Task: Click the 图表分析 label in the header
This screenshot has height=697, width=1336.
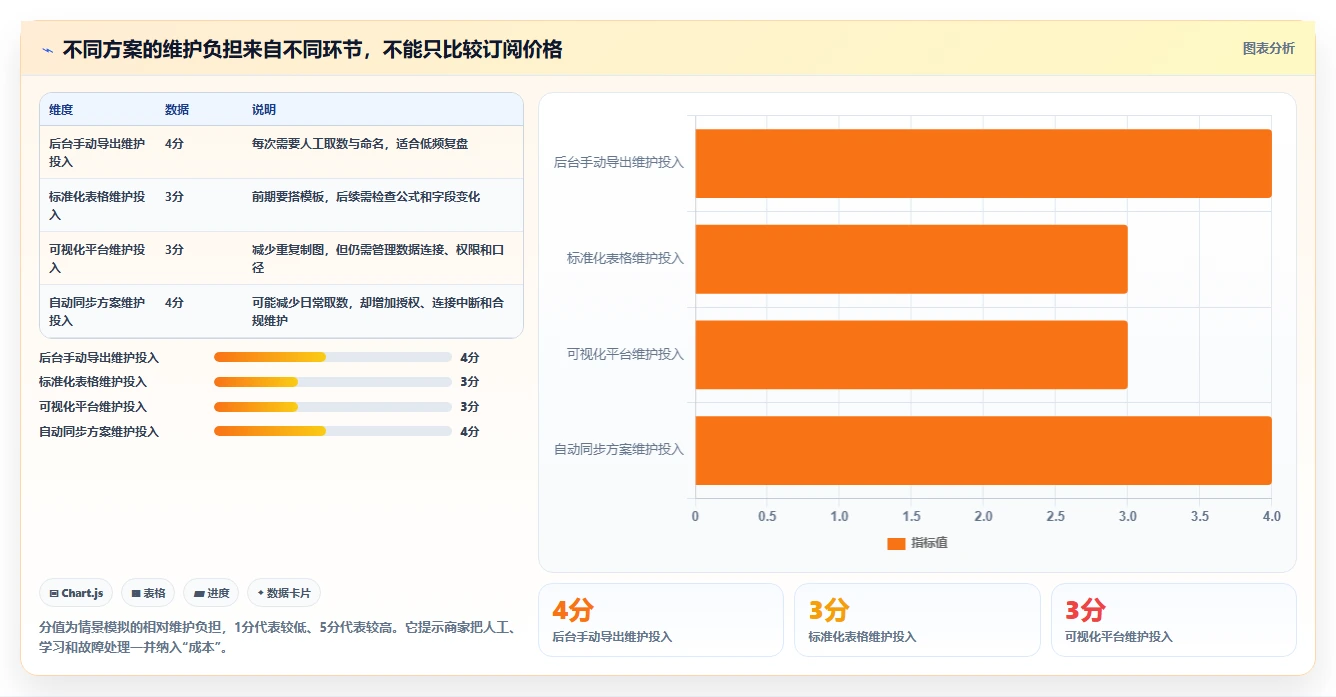Action: (1268, 48)
